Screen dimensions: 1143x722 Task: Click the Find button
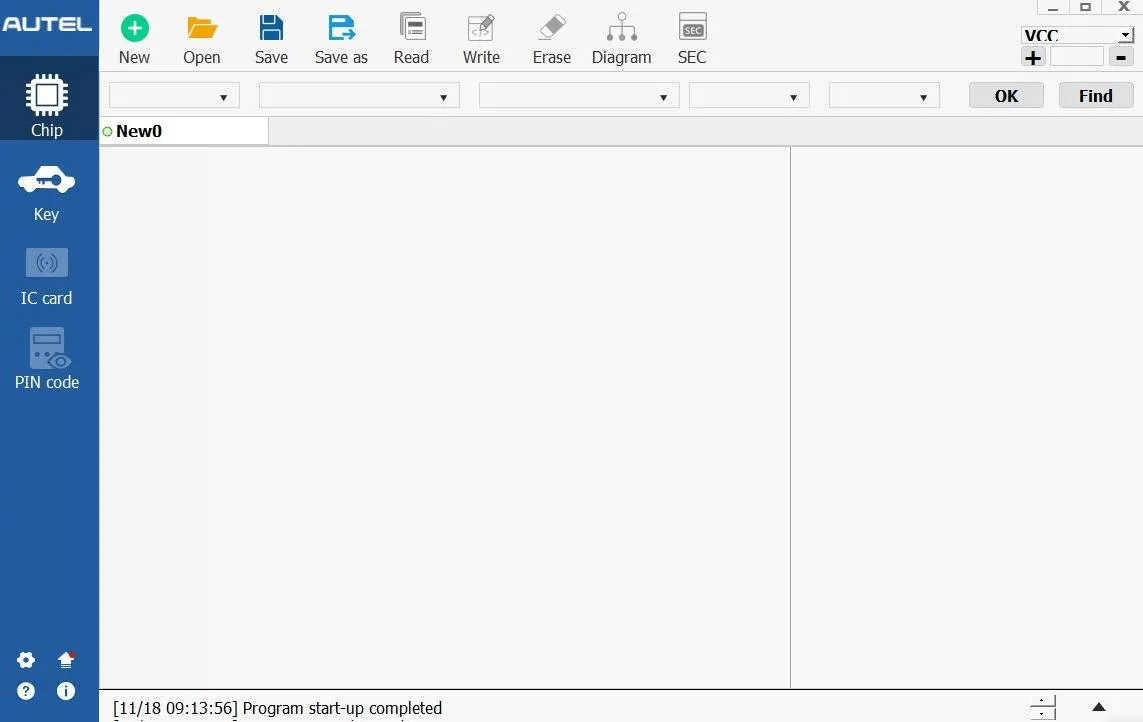point(1095,96)
